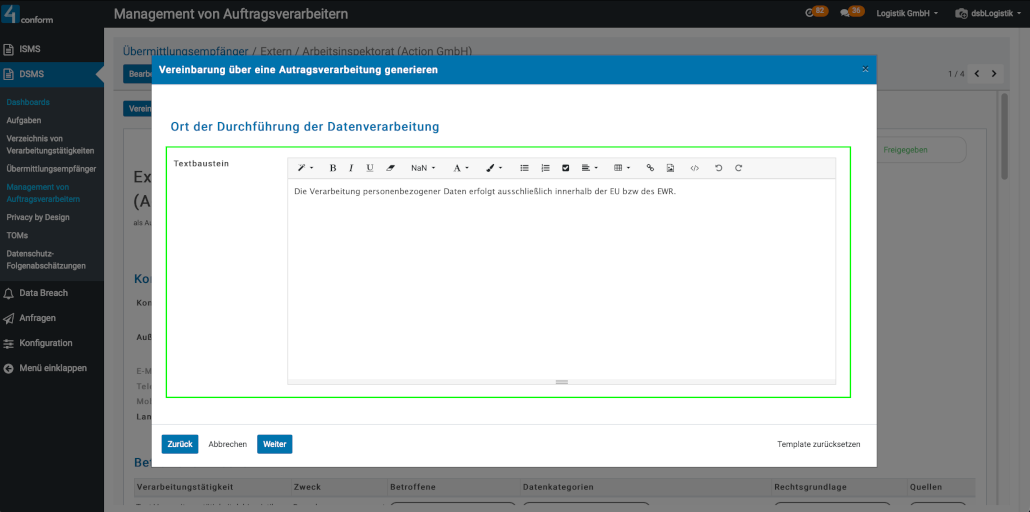Image resolution: width=1030 pixels, height=512 pixels.
Task: Apply bold formatting in the editor
Action: point(333,168)
